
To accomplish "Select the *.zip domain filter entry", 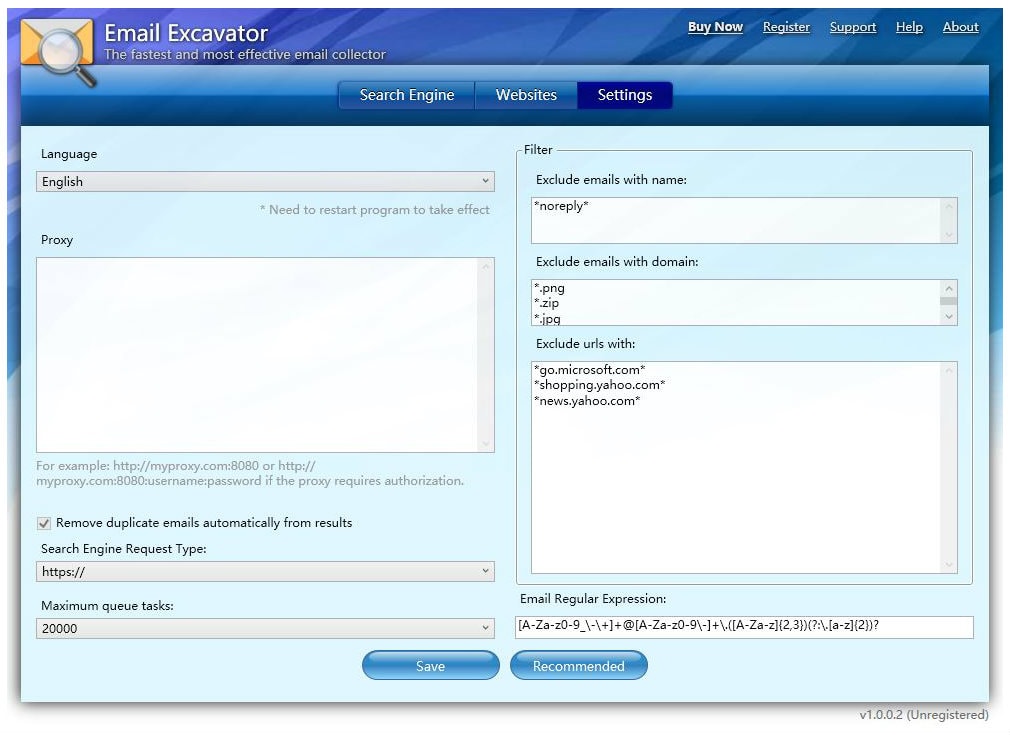I will tap(546, 303).
